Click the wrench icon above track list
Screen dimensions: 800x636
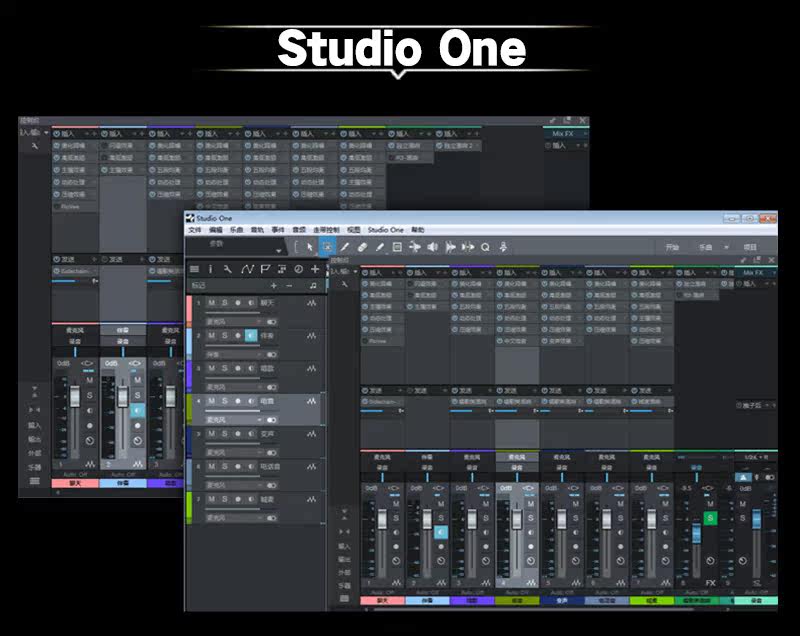tap(228, 269)
